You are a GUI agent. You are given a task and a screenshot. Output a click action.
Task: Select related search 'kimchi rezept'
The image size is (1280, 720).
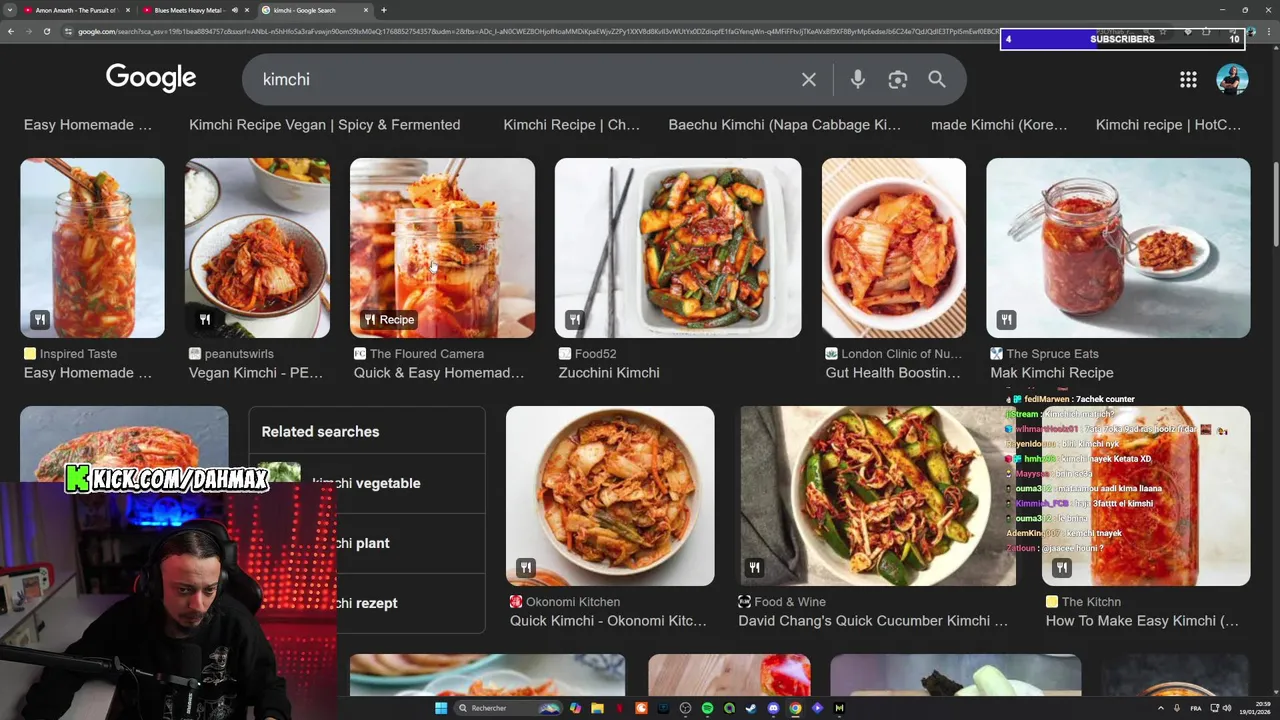coord(367,603)
